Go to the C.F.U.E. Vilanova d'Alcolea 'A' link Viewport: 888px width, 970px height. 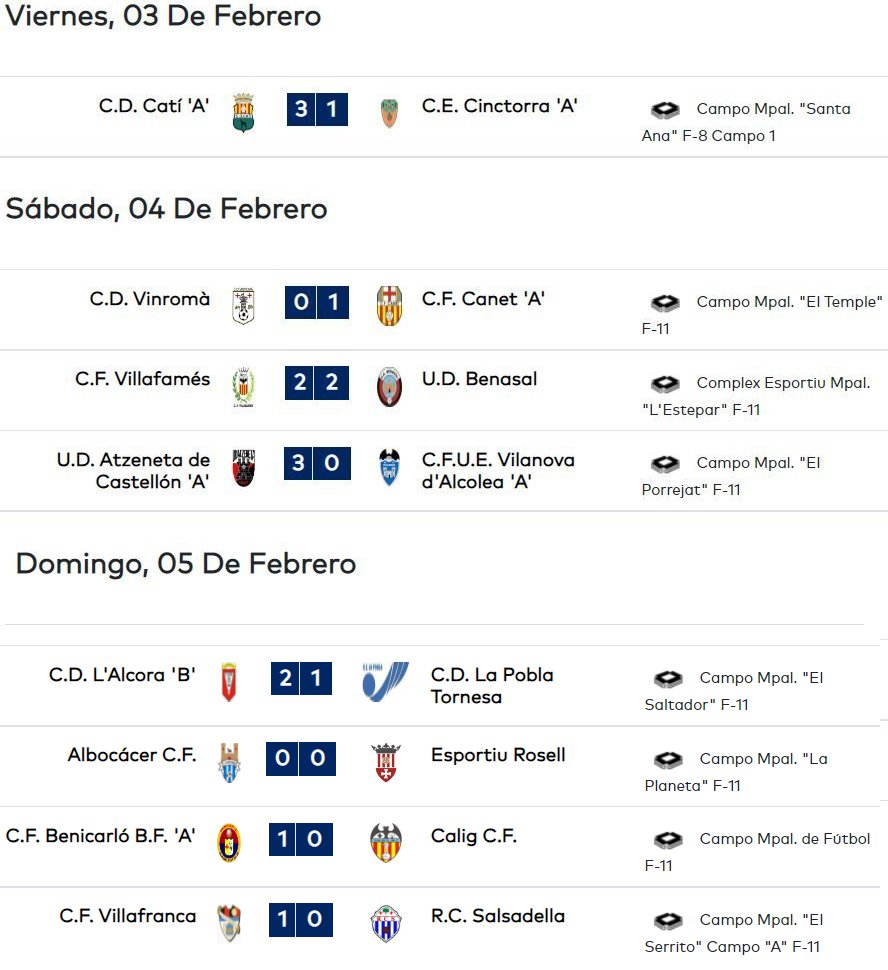pos(498,471)
